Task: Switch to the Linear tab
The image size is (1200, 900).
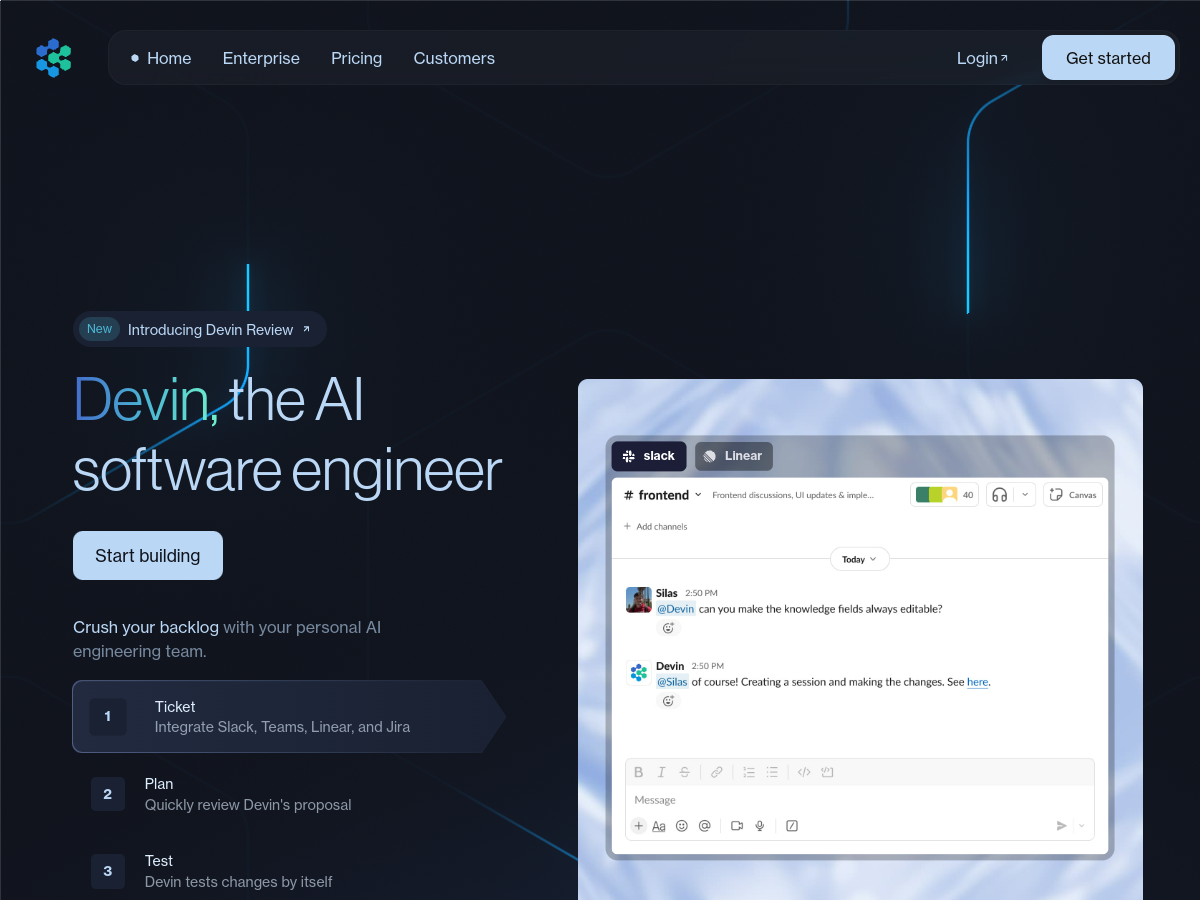Action: pyautogui.click(x=733, y=456)
